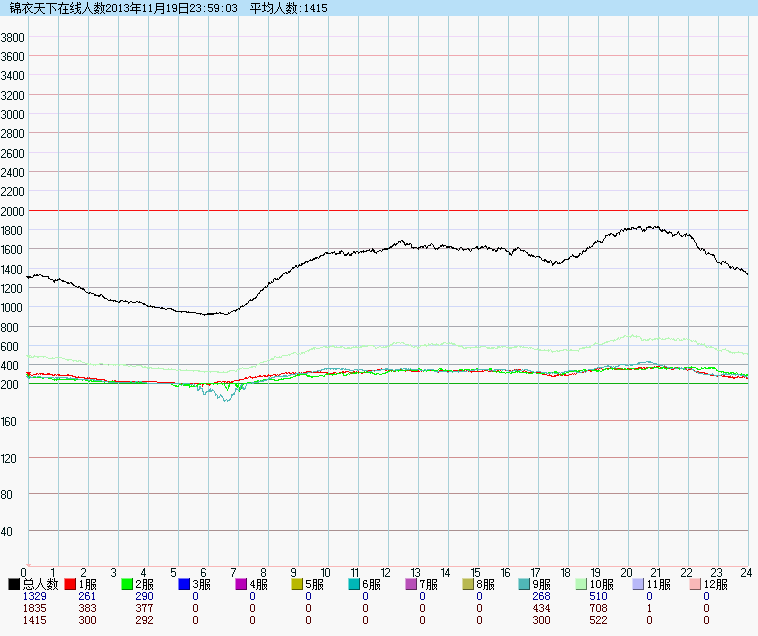The height and width of the screenshot is (636, 758).
Task: Click the olive 5服 legend swatch
Action: (297, 584)
